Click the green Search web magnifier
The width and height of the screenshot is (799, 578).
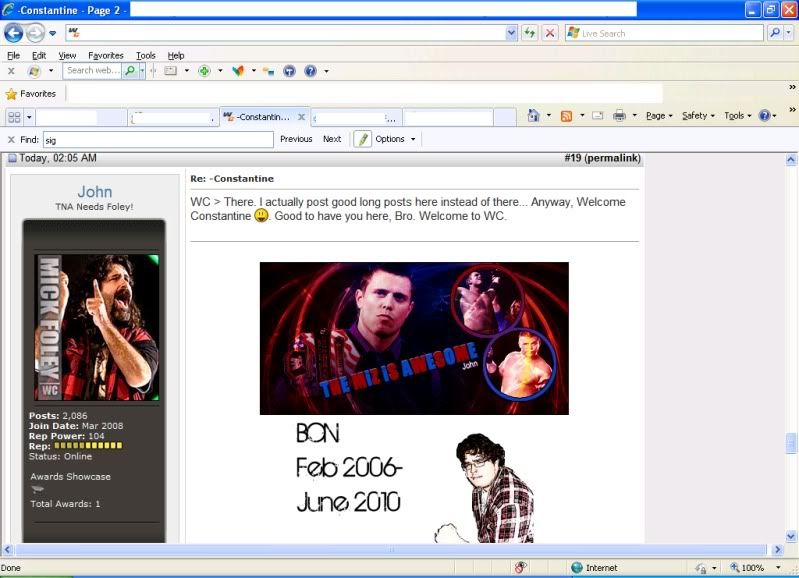tap(130, 70)
